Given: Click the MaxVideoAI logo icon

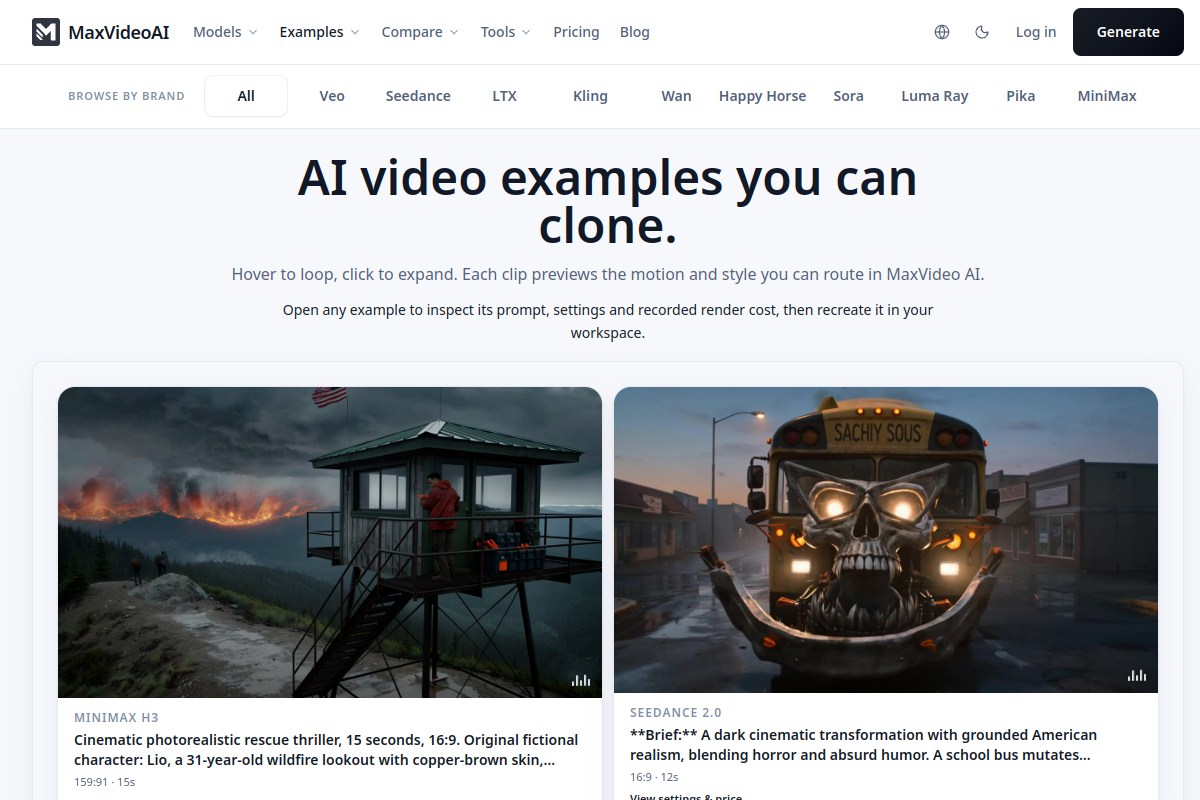Looking at the screenshot, I should pos(46,32).
